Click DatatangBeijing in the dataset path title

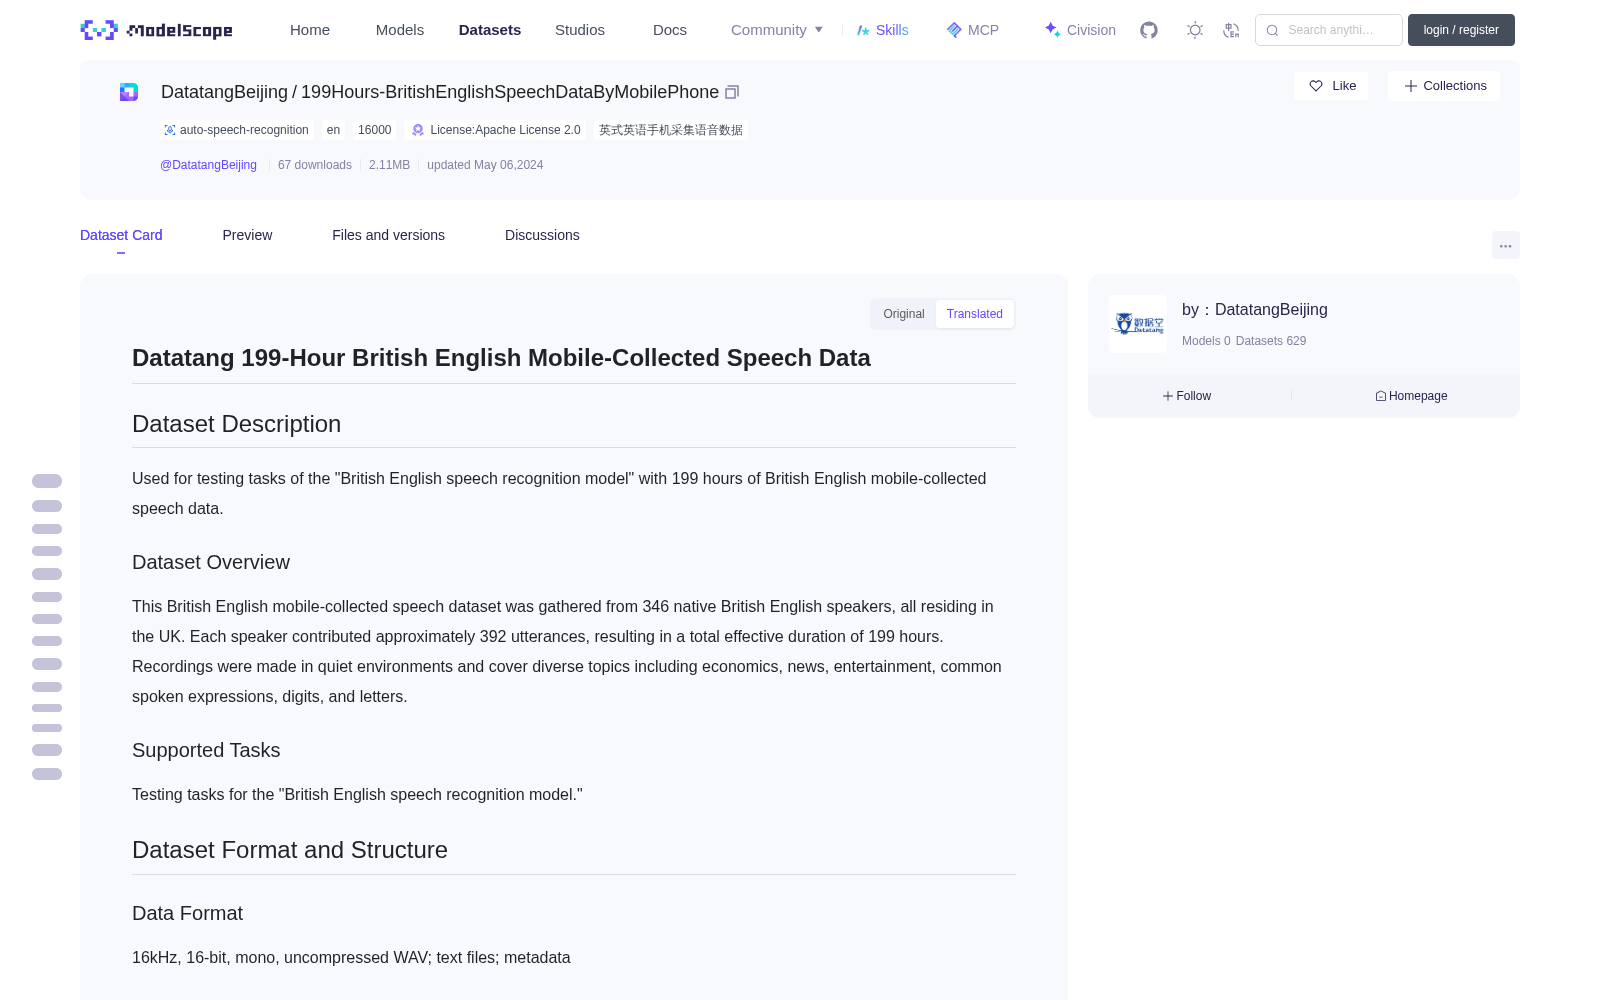point(224,92)
